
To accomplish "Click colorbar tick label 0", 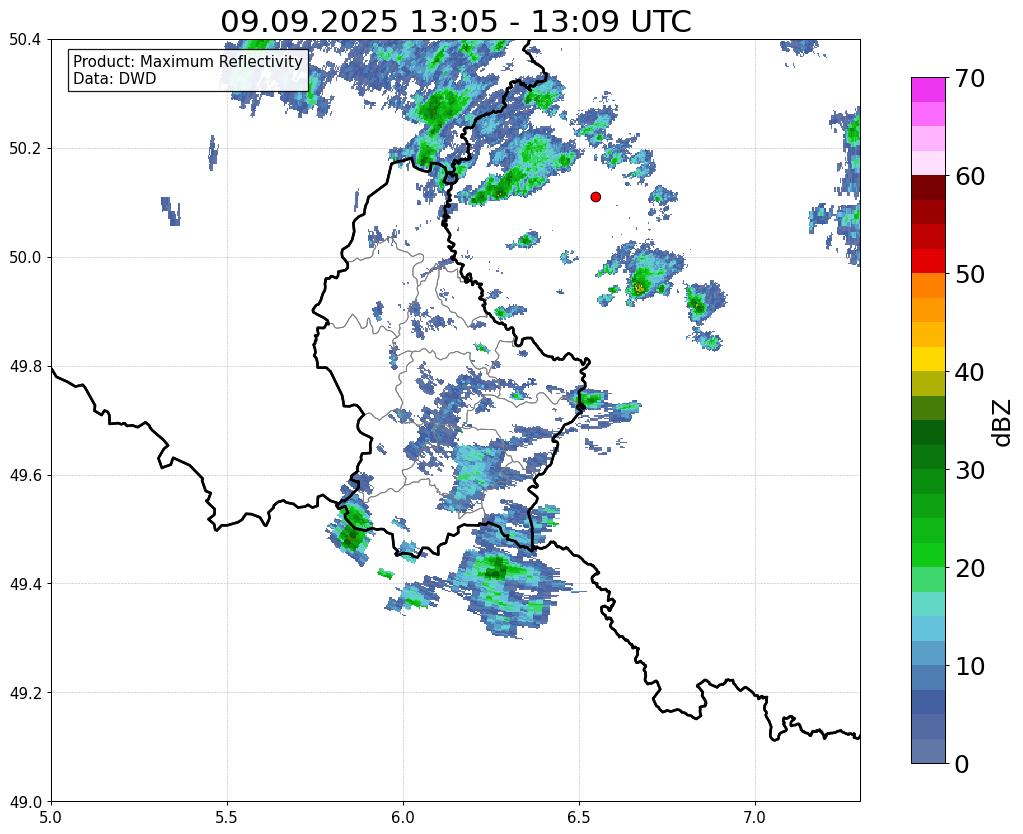I will tap(961, 764).
